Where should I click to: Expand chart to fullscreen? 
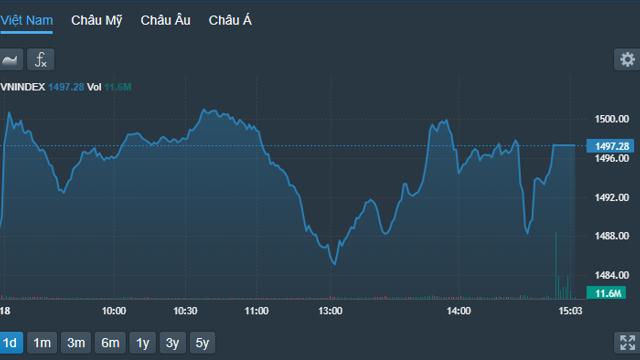tap(627, 342)
